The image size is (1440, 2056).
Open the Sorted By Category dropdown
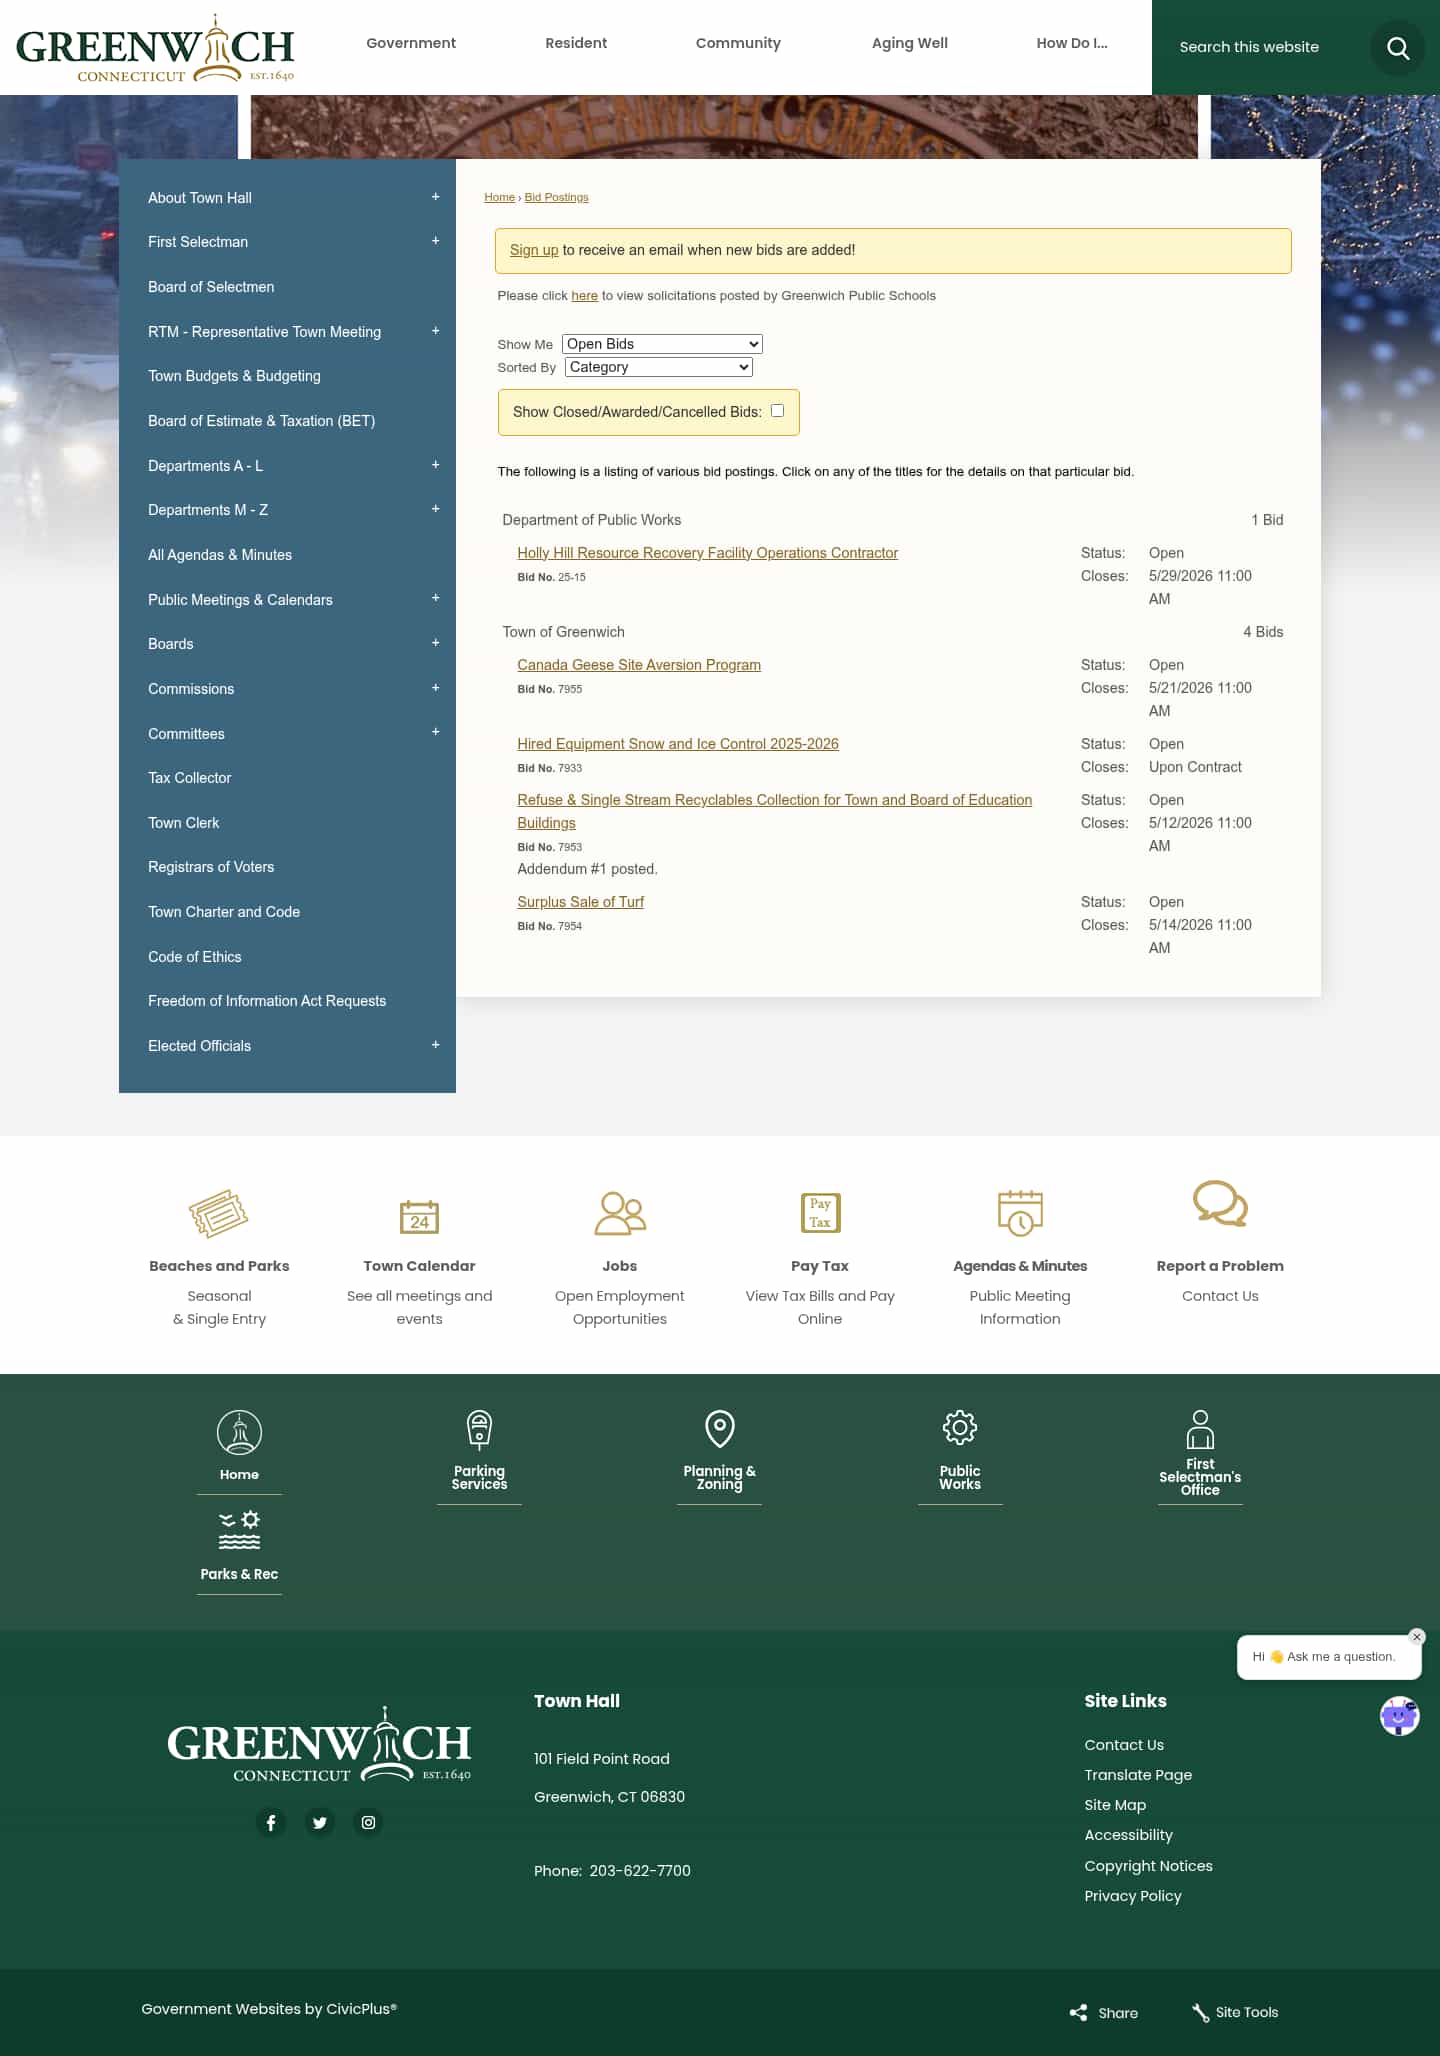pyautogui.click(x=658, y=367)
